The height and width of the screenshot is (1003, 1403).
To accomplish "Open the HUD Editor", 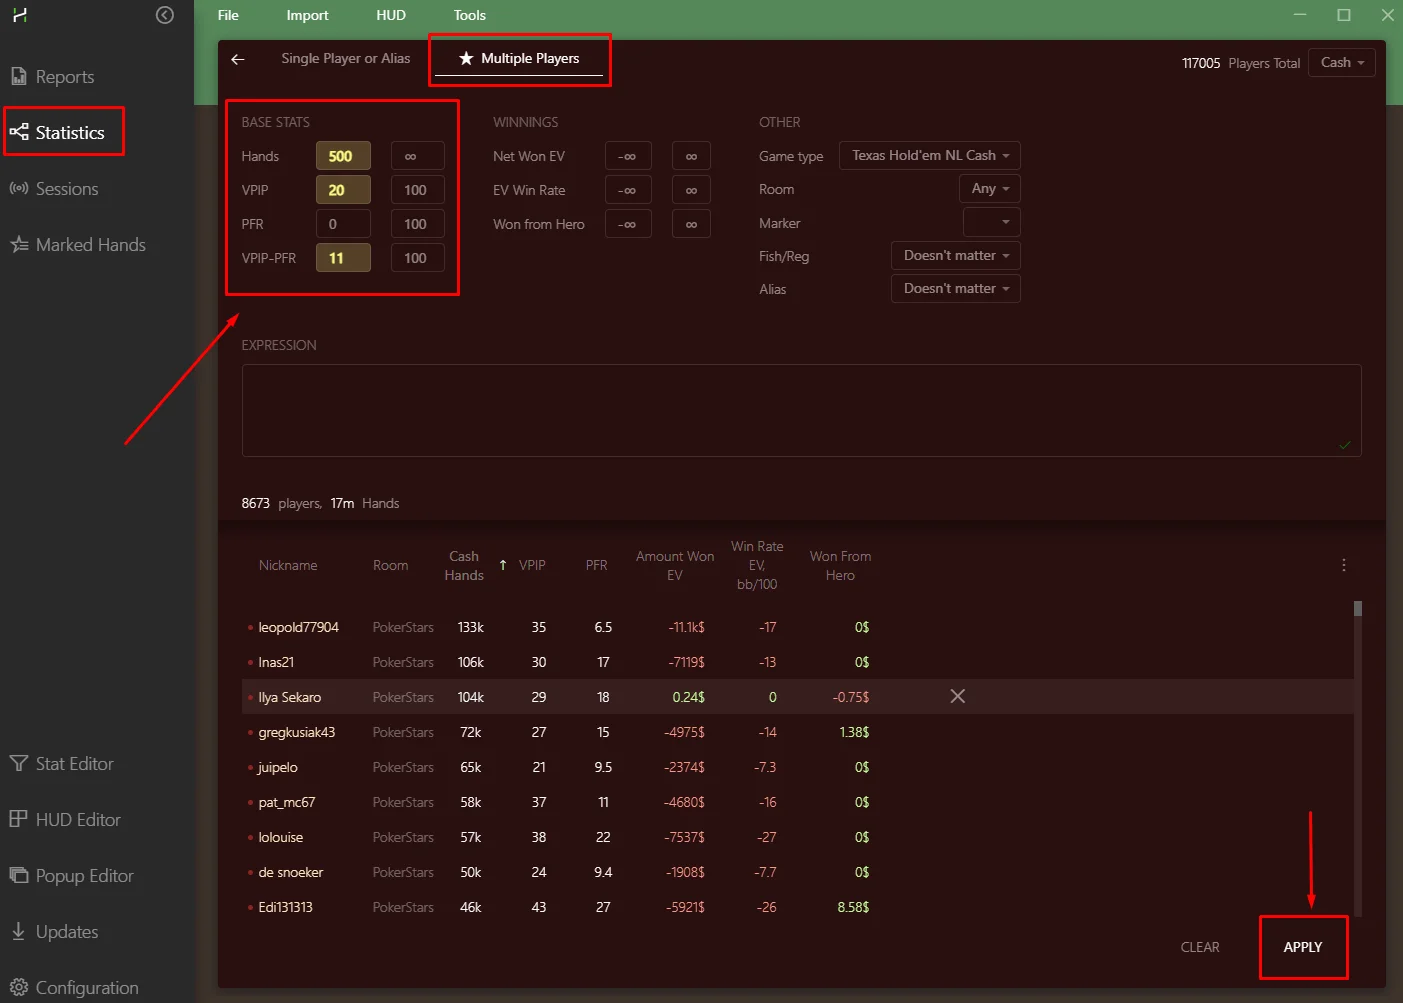I will (x=77, y=820).
